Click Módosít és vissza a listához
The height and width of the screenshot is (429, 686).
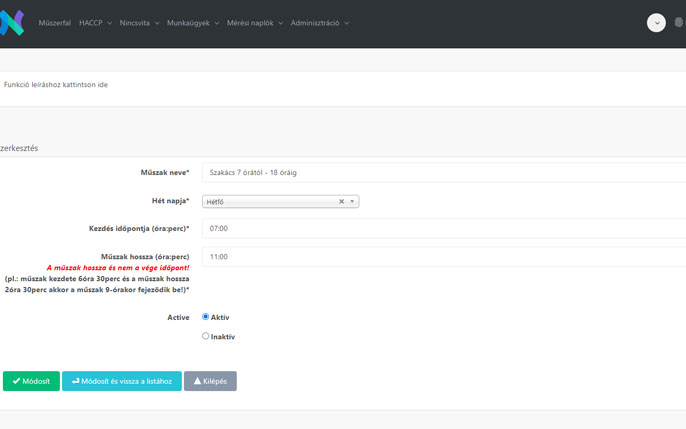coord(121,381)
